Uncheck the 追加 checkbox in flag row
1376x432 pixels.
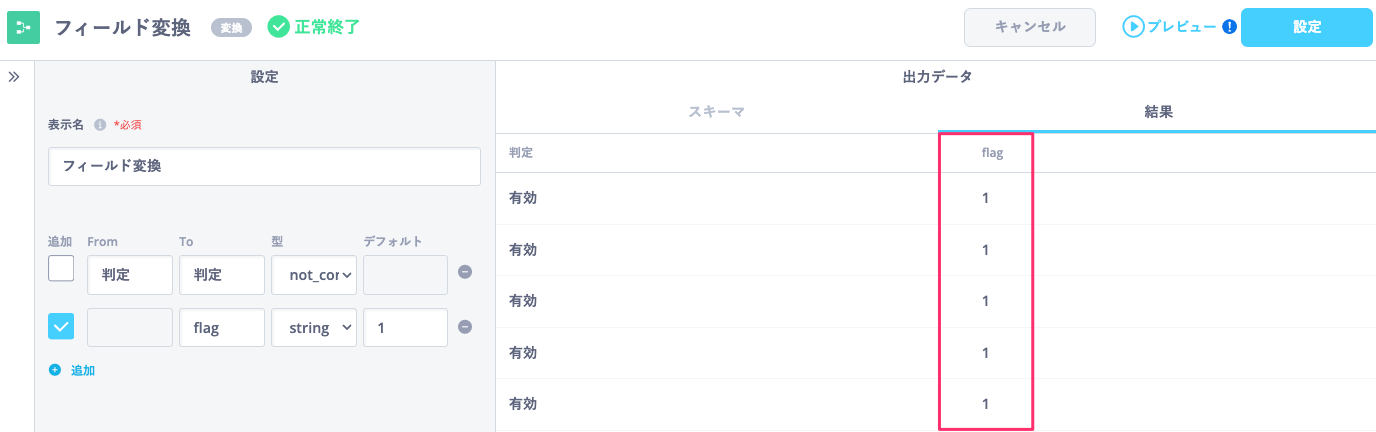[x=61, y=326]
